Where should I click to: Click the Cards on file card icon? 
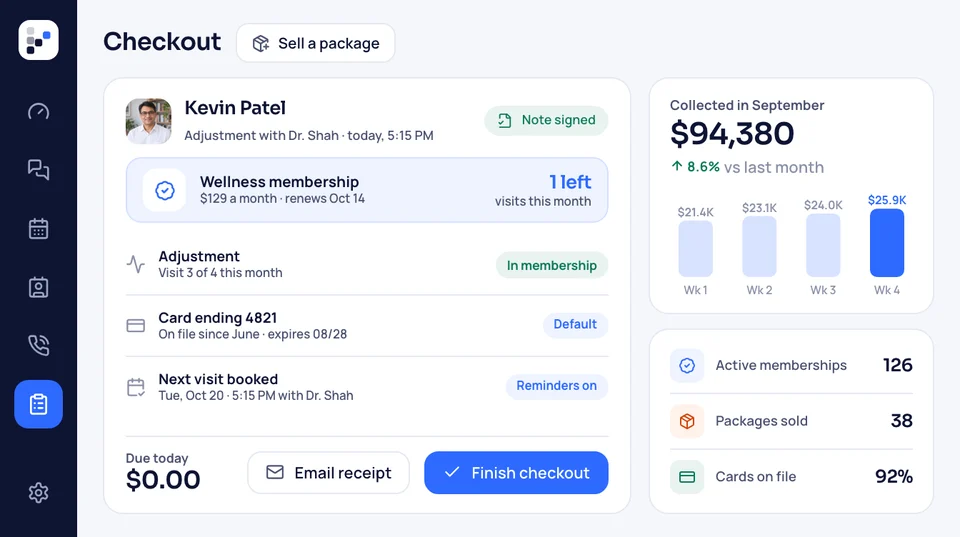tap(687, 477)
